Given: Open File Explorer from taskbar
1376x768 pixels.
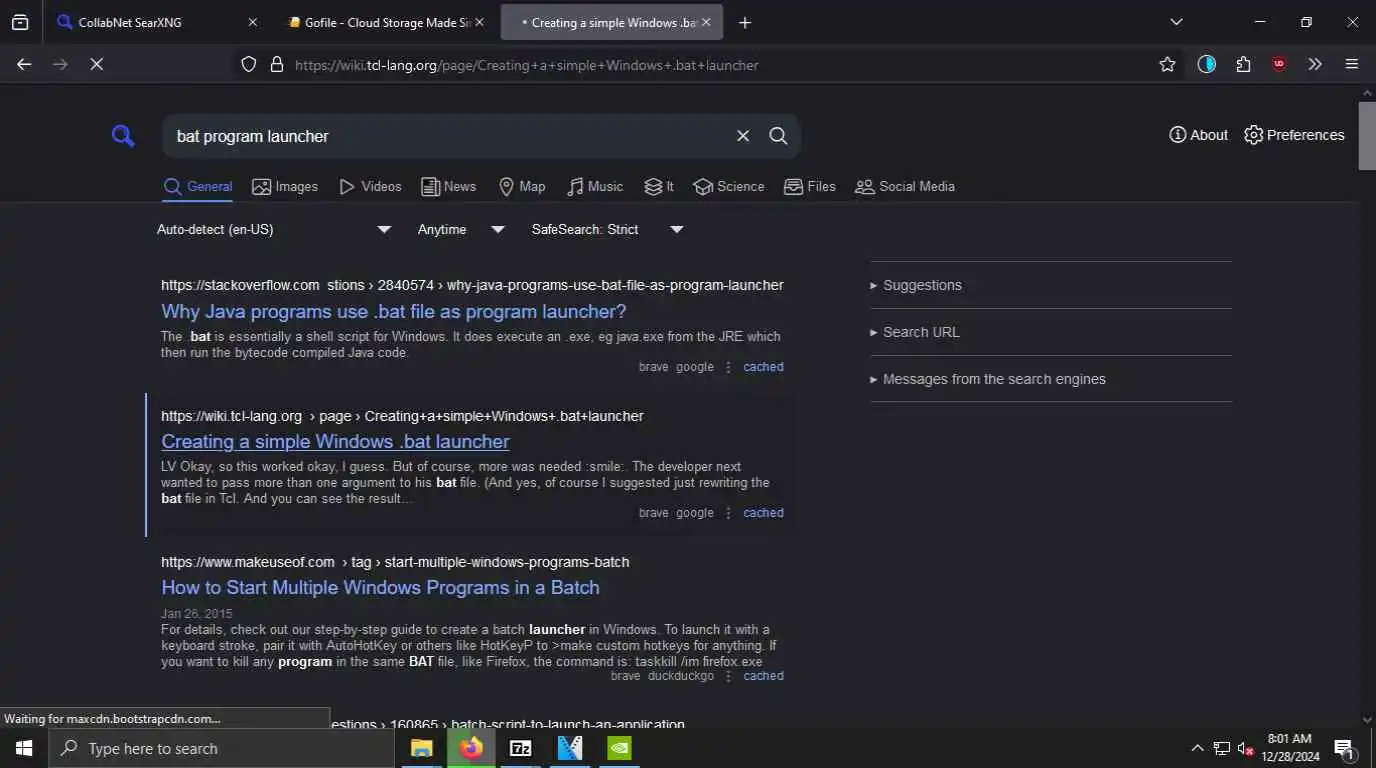Looking at the screenshot, I should pos(422,748).
